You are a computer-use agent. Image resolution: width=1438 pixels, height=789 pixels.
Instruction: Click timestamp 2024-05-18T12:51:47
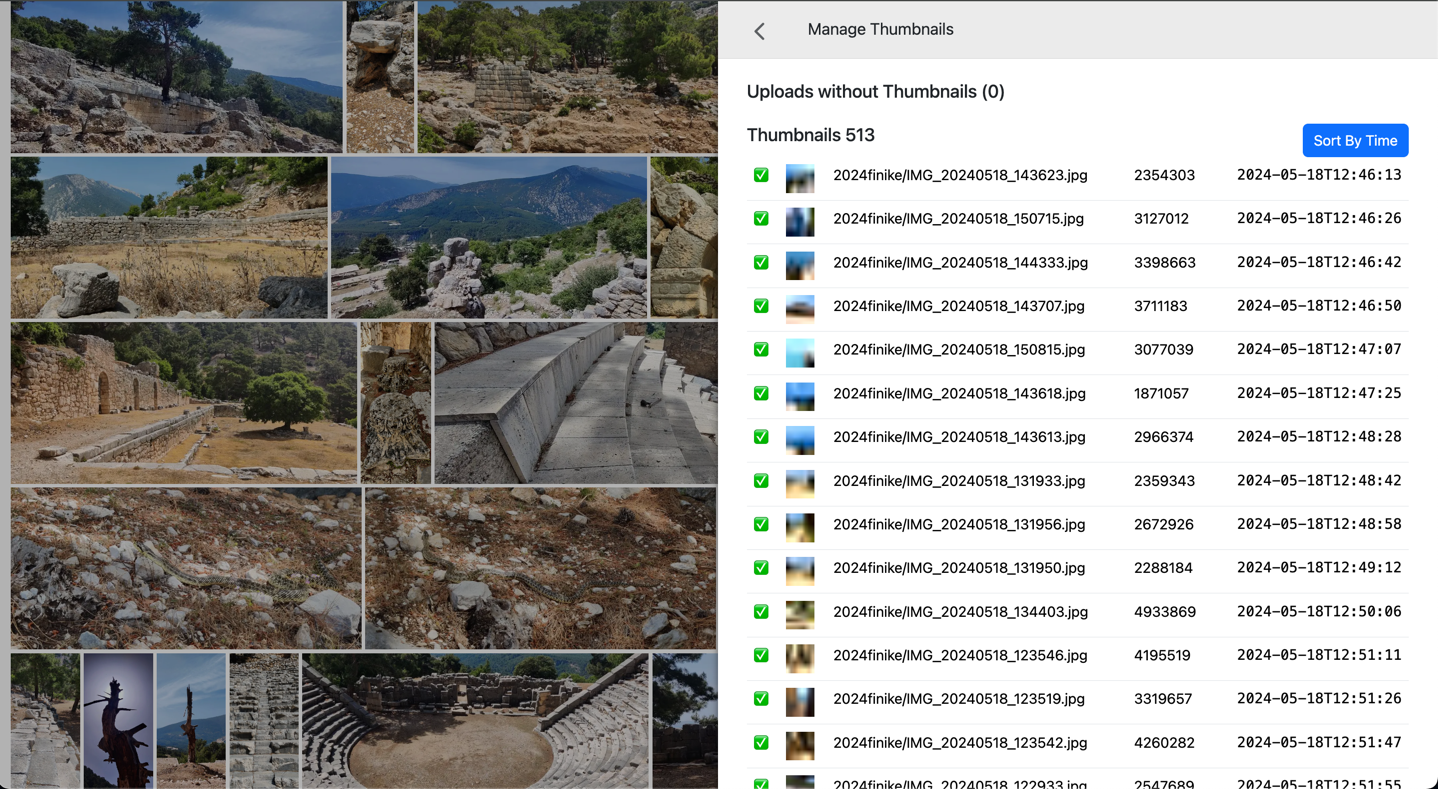(1319, 743)
